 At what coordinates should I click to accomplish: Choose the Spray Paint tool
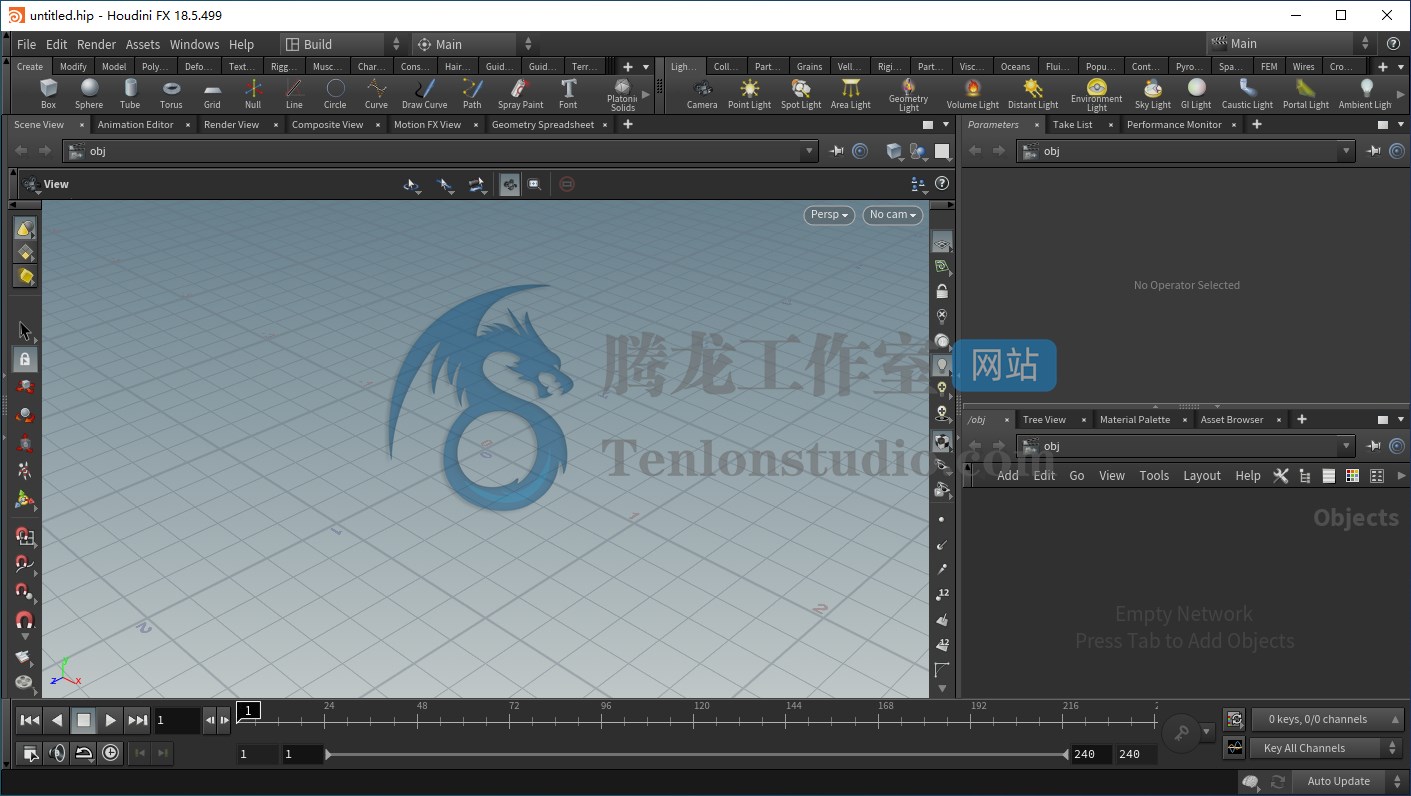520,93
